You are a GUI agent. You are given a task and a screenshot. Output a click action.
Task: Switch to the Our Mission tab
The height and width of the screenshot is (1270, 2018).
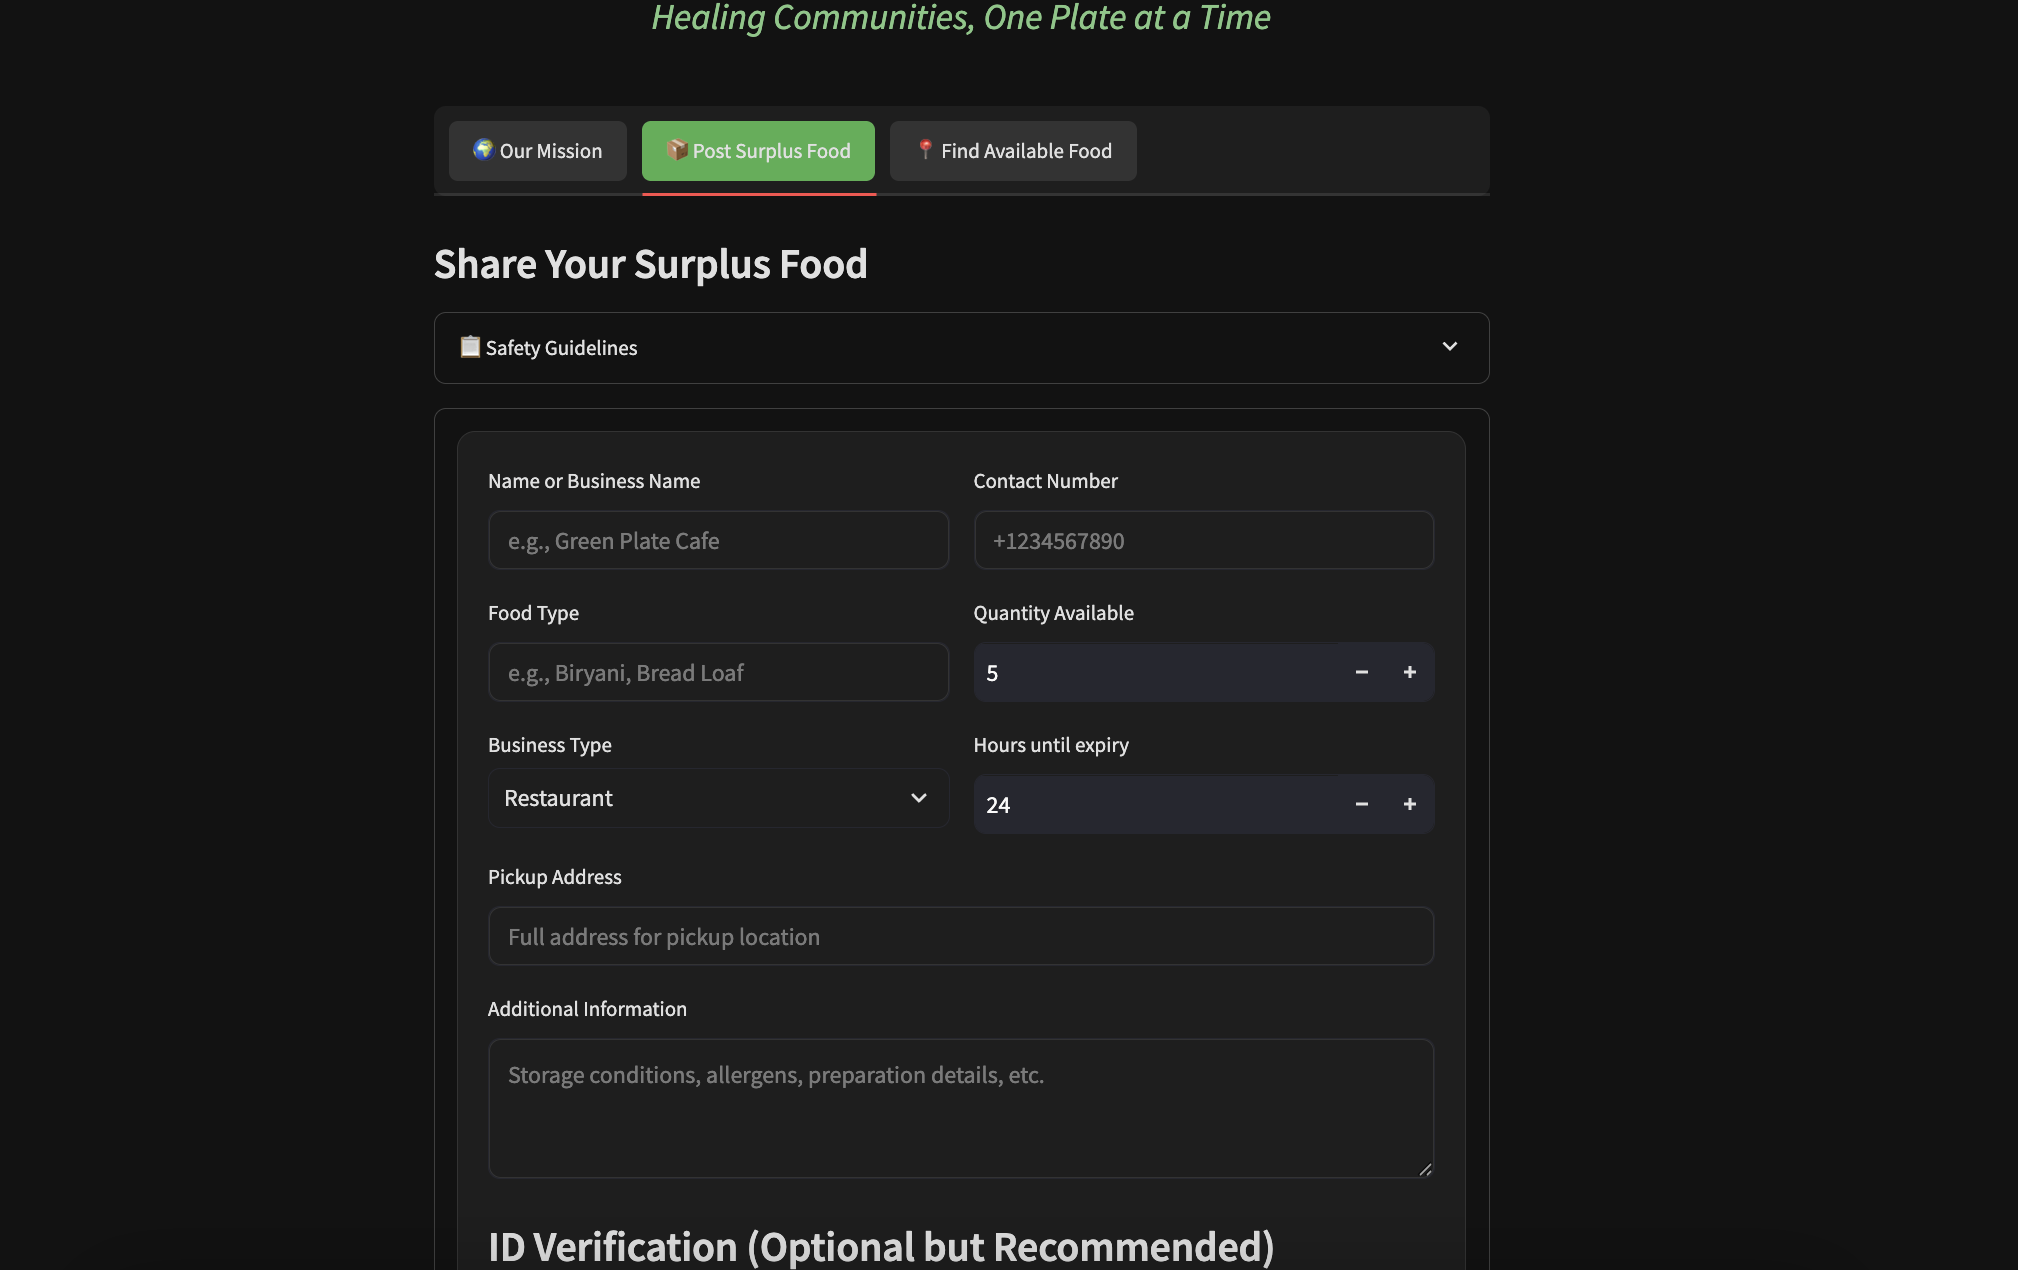click(x=538, y=151)
